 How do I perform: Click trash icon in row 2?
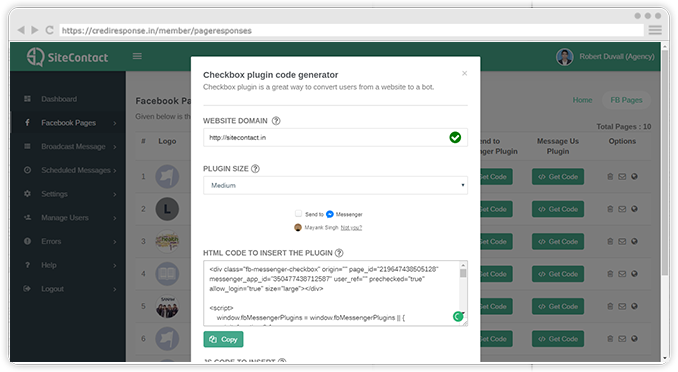pos(610,209)
